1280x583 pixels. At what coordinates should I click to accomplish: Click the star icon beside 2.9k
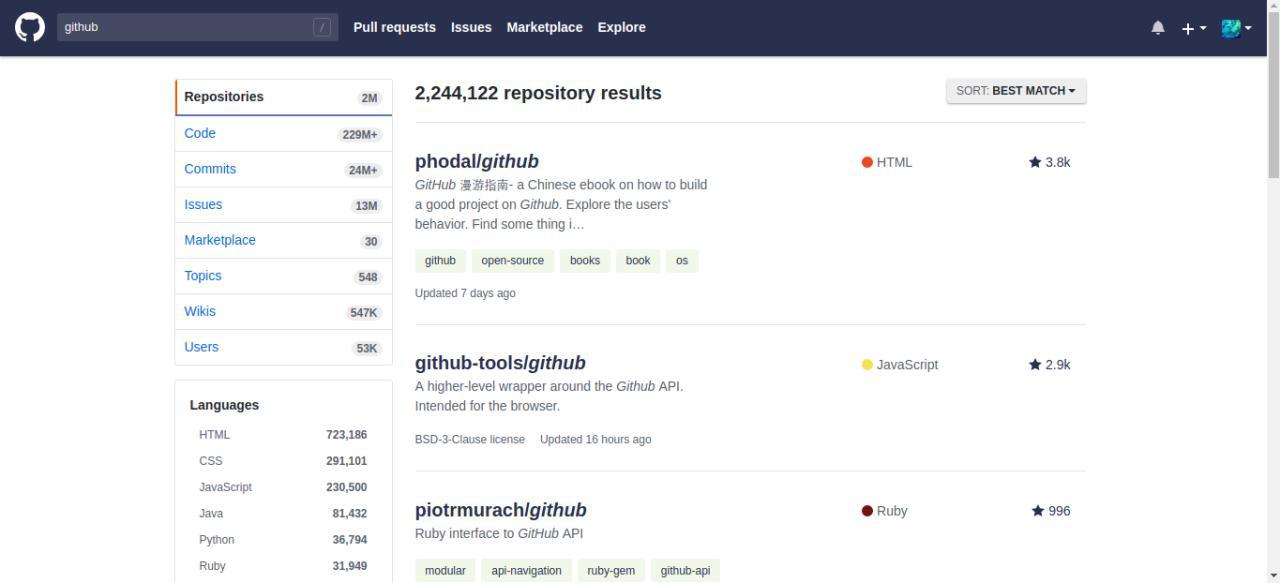pyautogui.click(x=1035, y=364)
